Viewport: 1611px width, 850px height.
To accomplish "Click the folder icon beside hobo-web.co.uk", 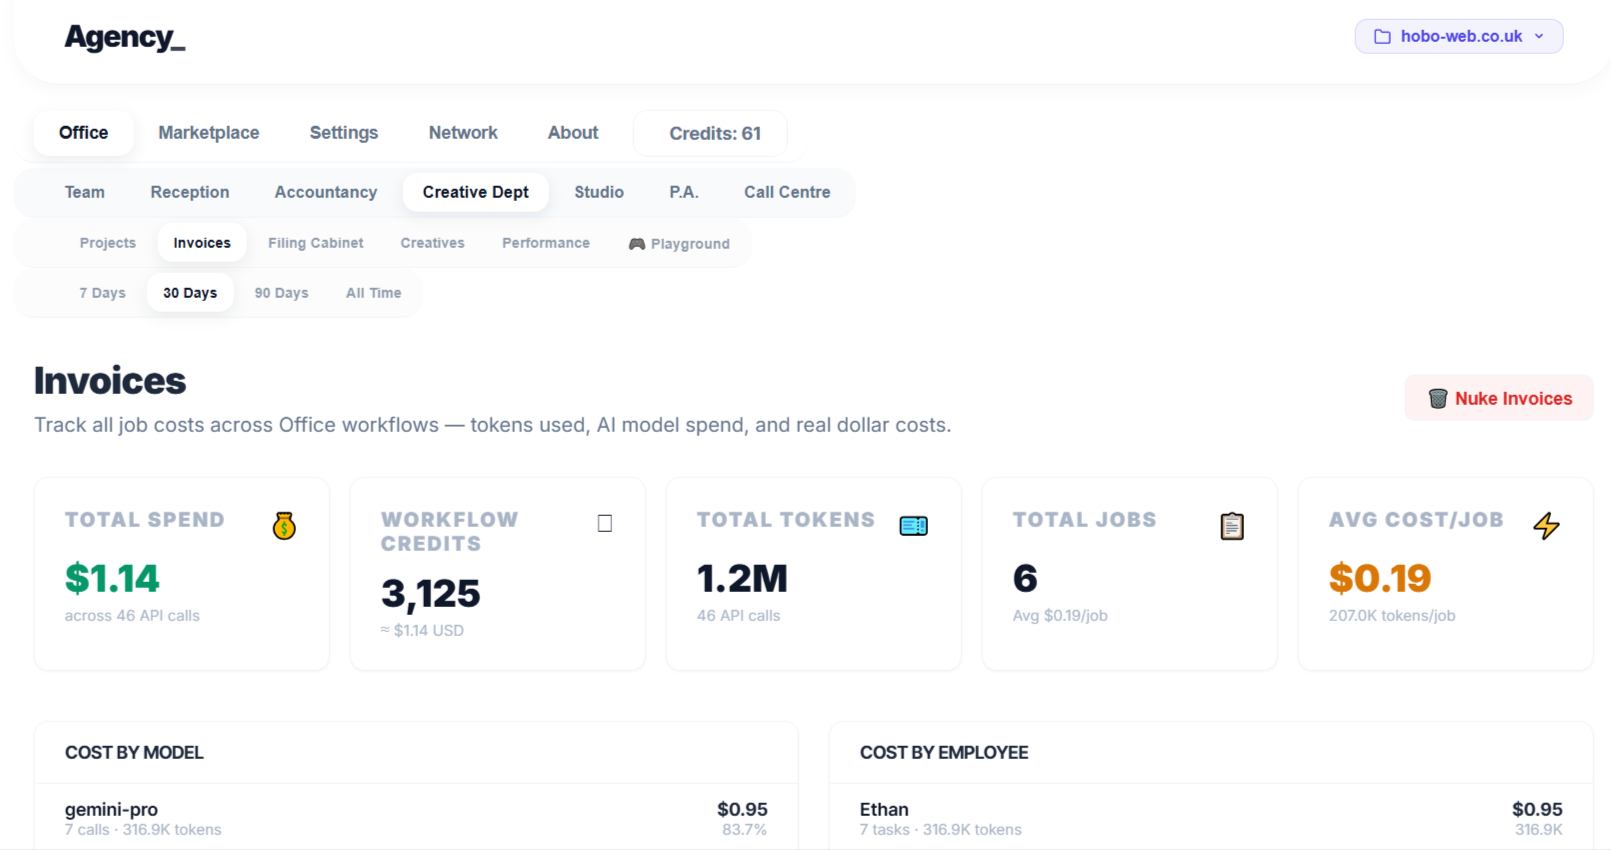I will coord(1382,37).
